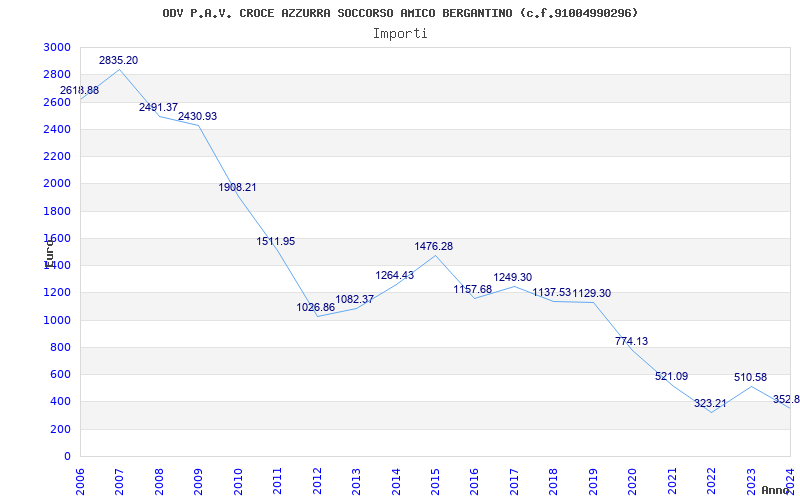Click the 1908.21 data label
Viewport: 800px width, 500px height.
point(237,187)
